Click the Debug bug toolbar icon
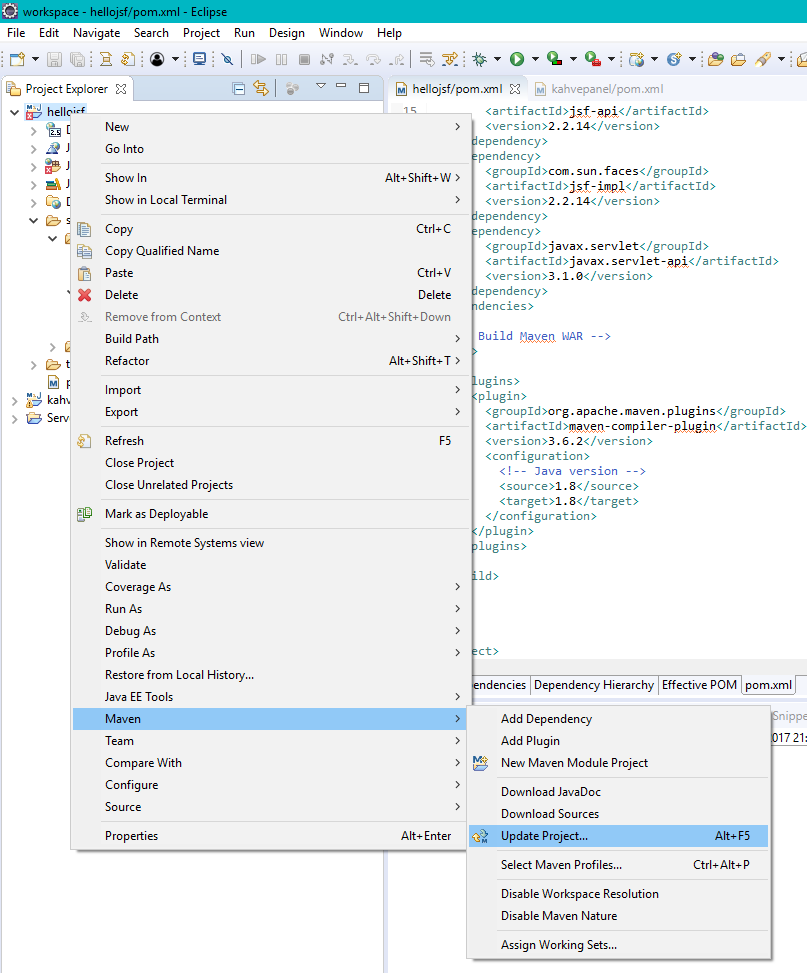This screenshot has height=973, width=807. pos(479,59)
